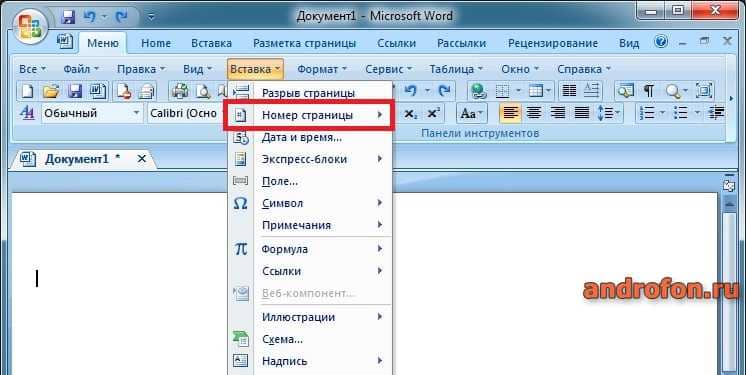
Task: Choose Надпись menu entry
Action: pyautogui.click(x=311, y=361)
